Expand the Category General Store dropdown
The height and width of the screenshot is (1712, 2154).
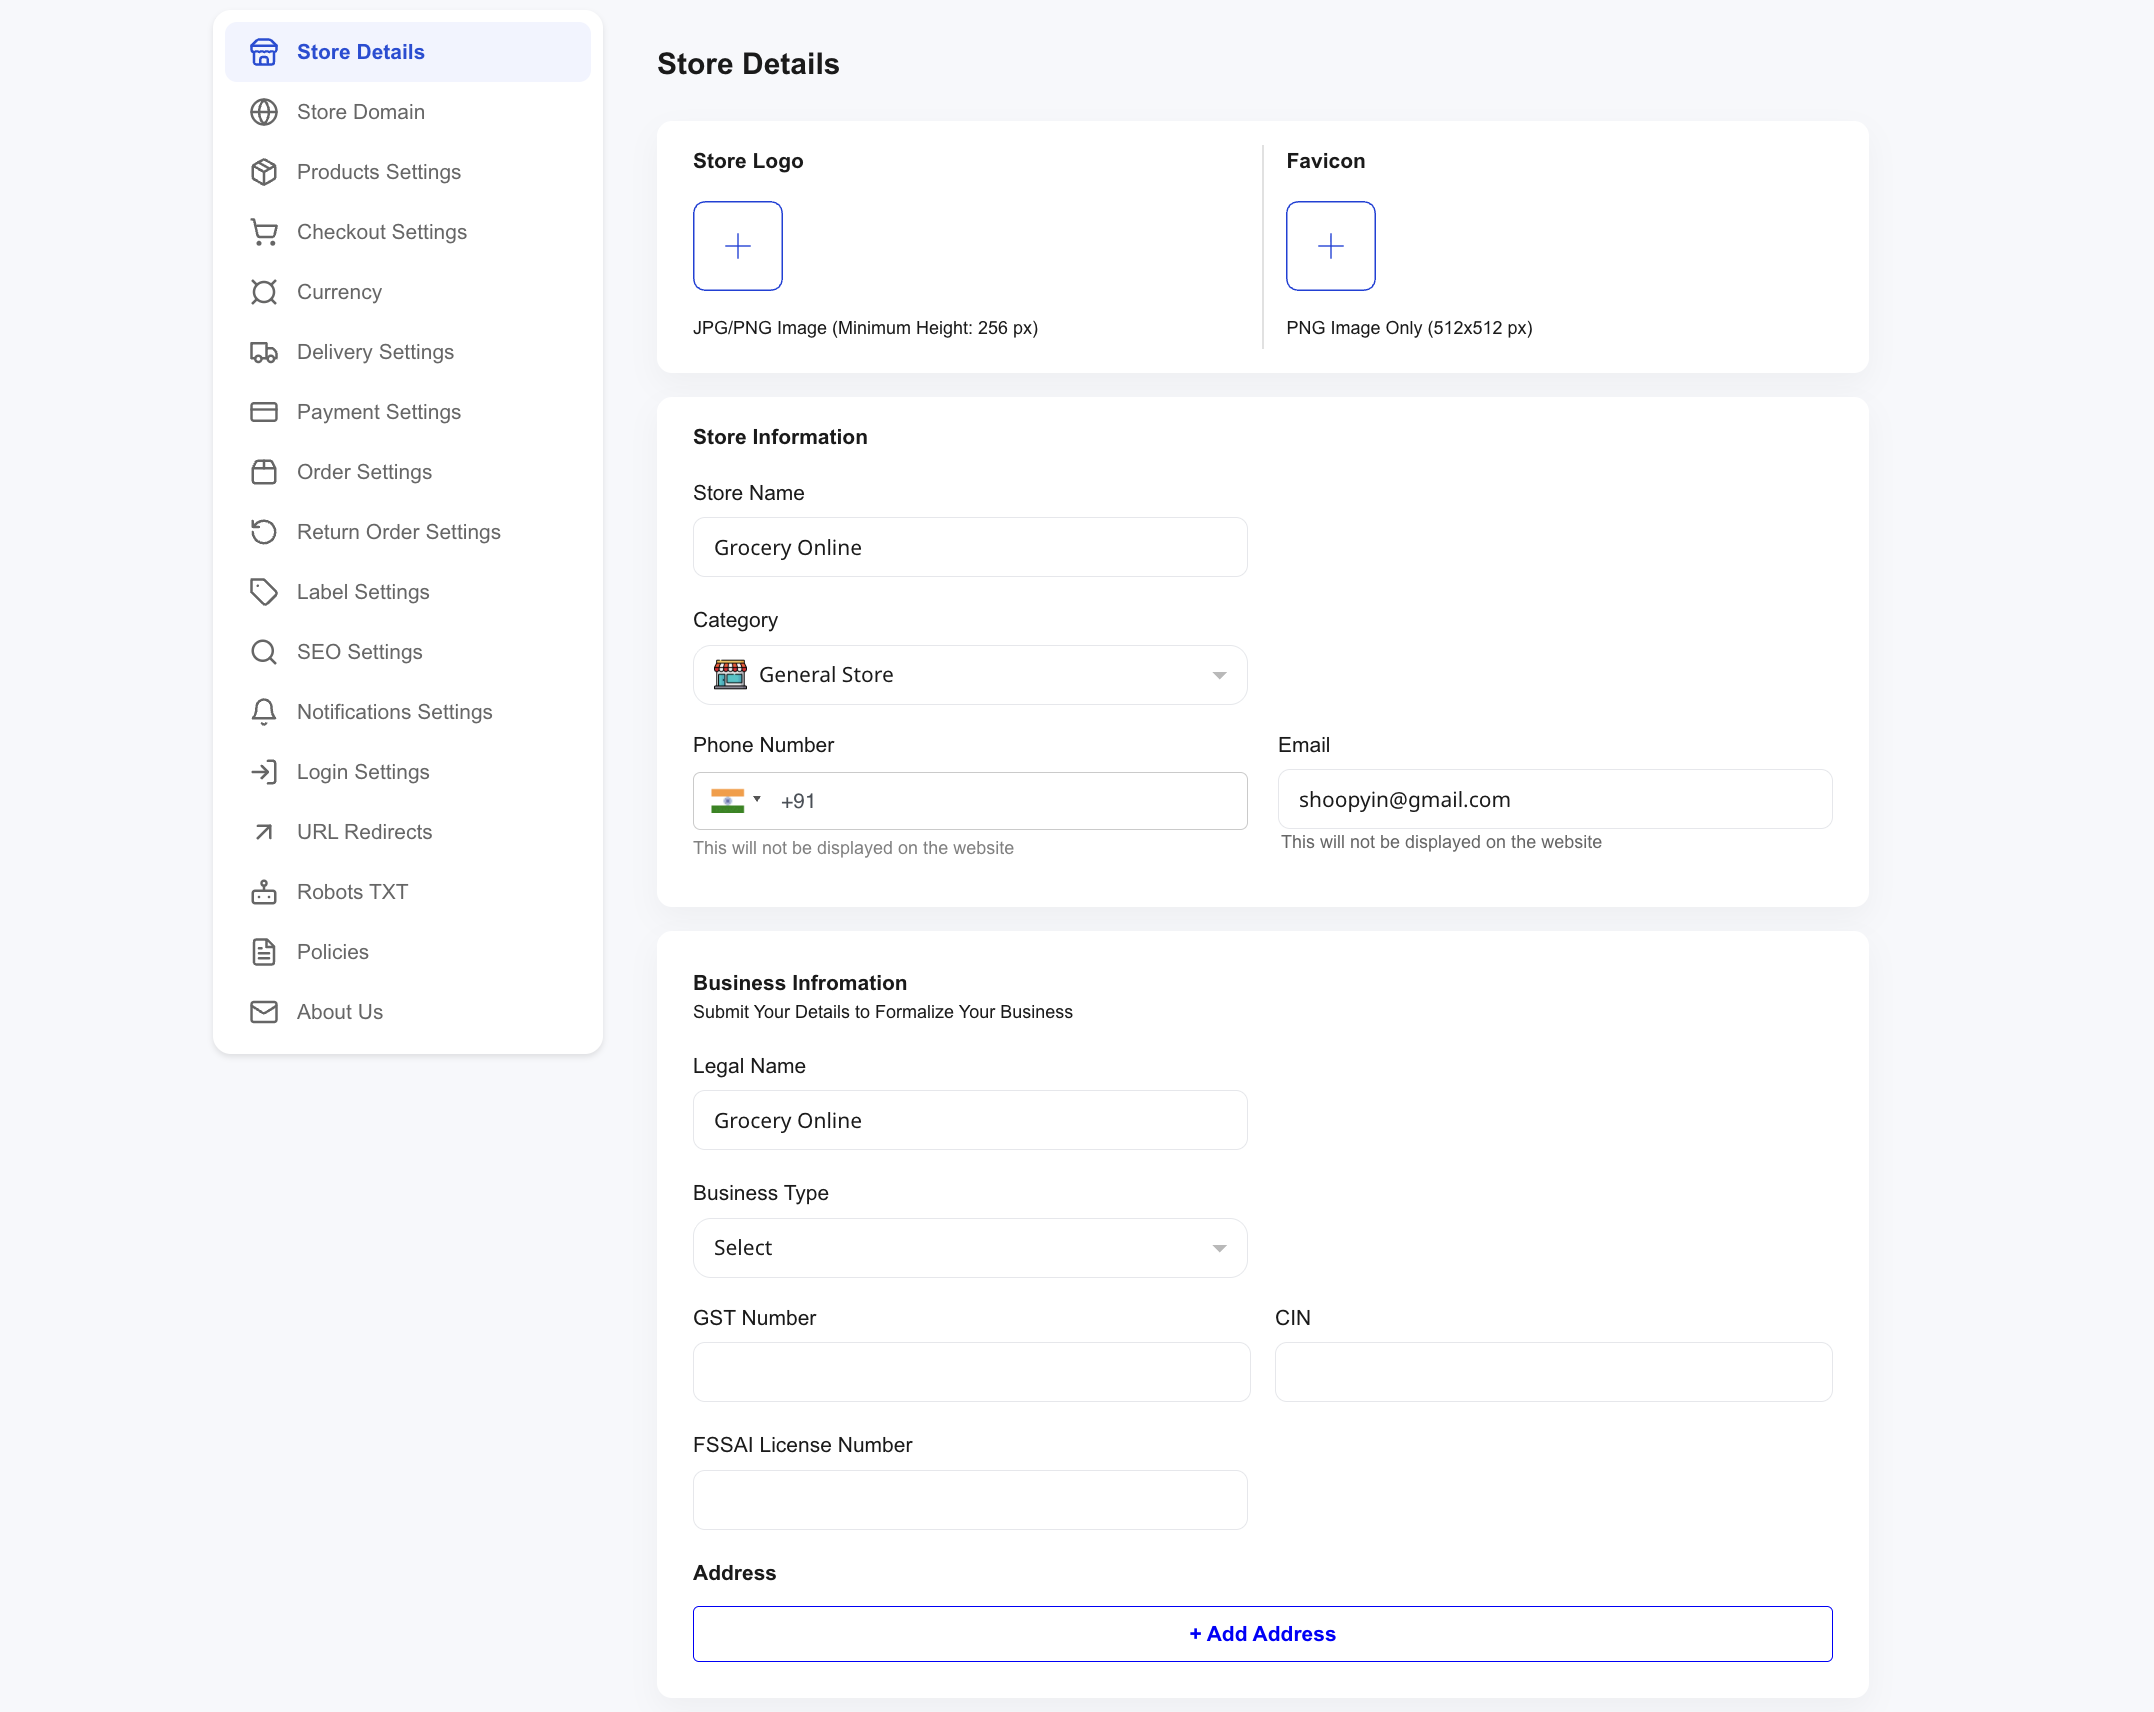point(969,675)
